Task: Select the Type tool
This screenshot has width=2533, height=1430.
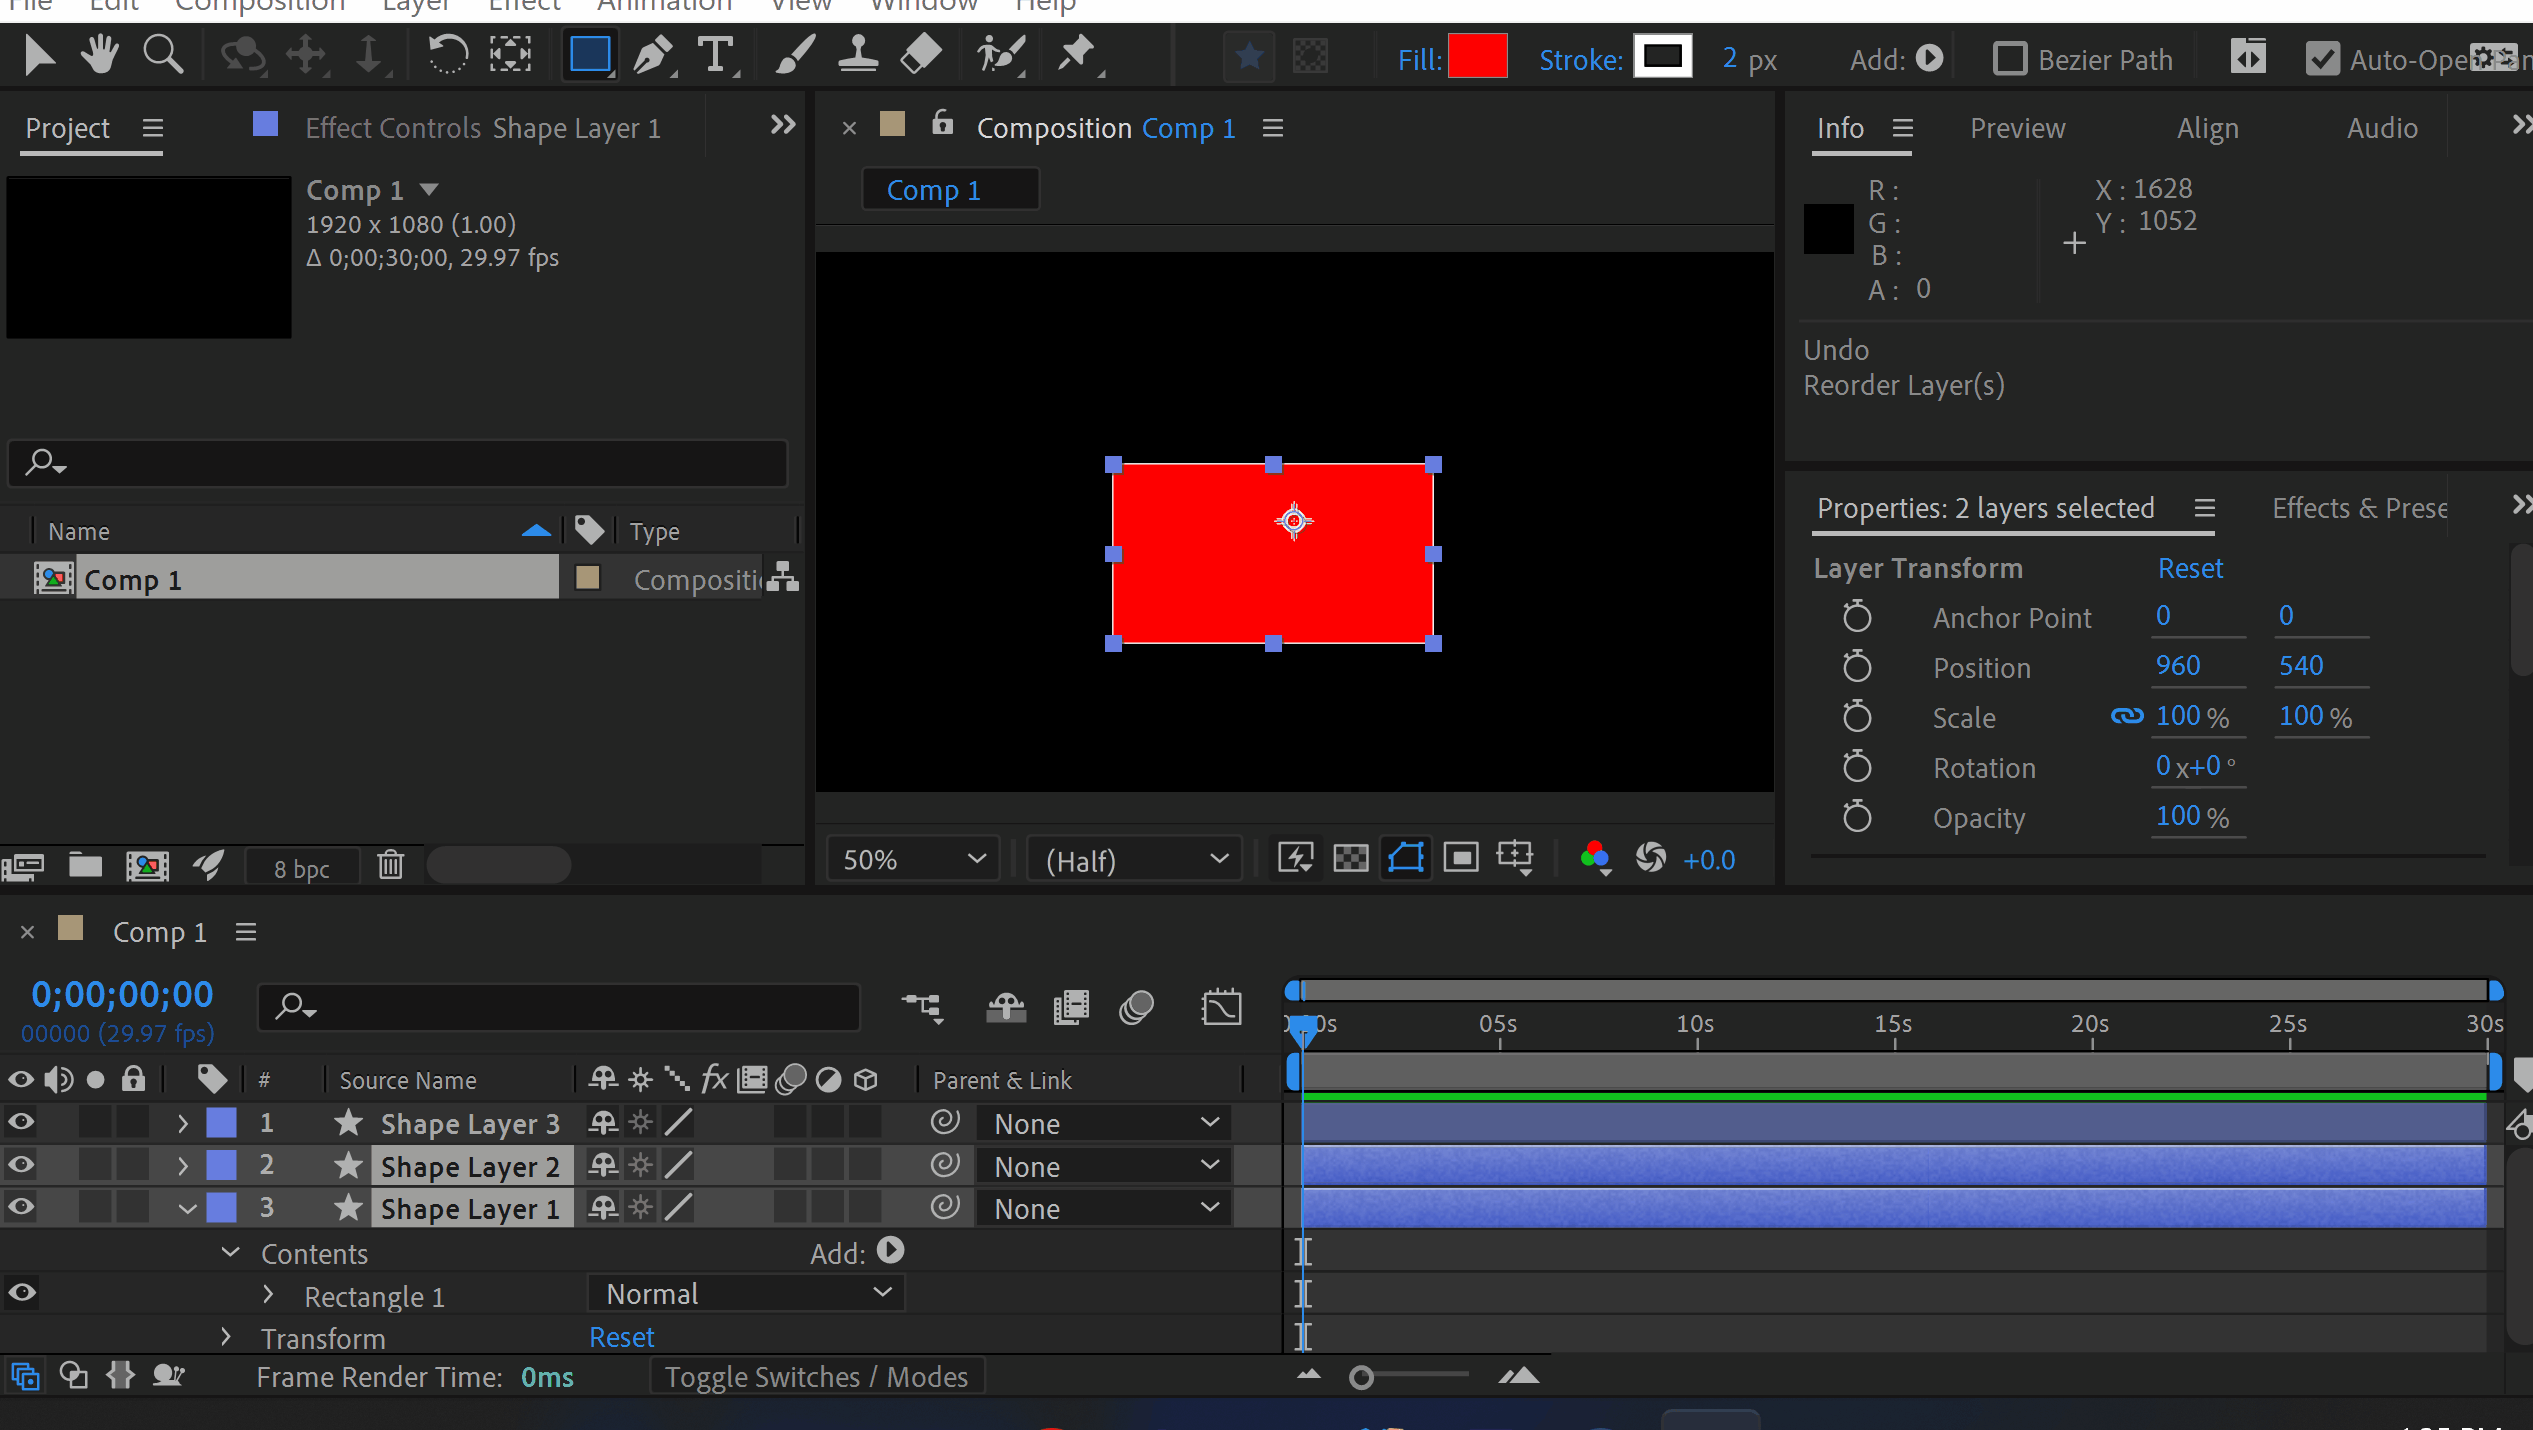Action: 716,55
